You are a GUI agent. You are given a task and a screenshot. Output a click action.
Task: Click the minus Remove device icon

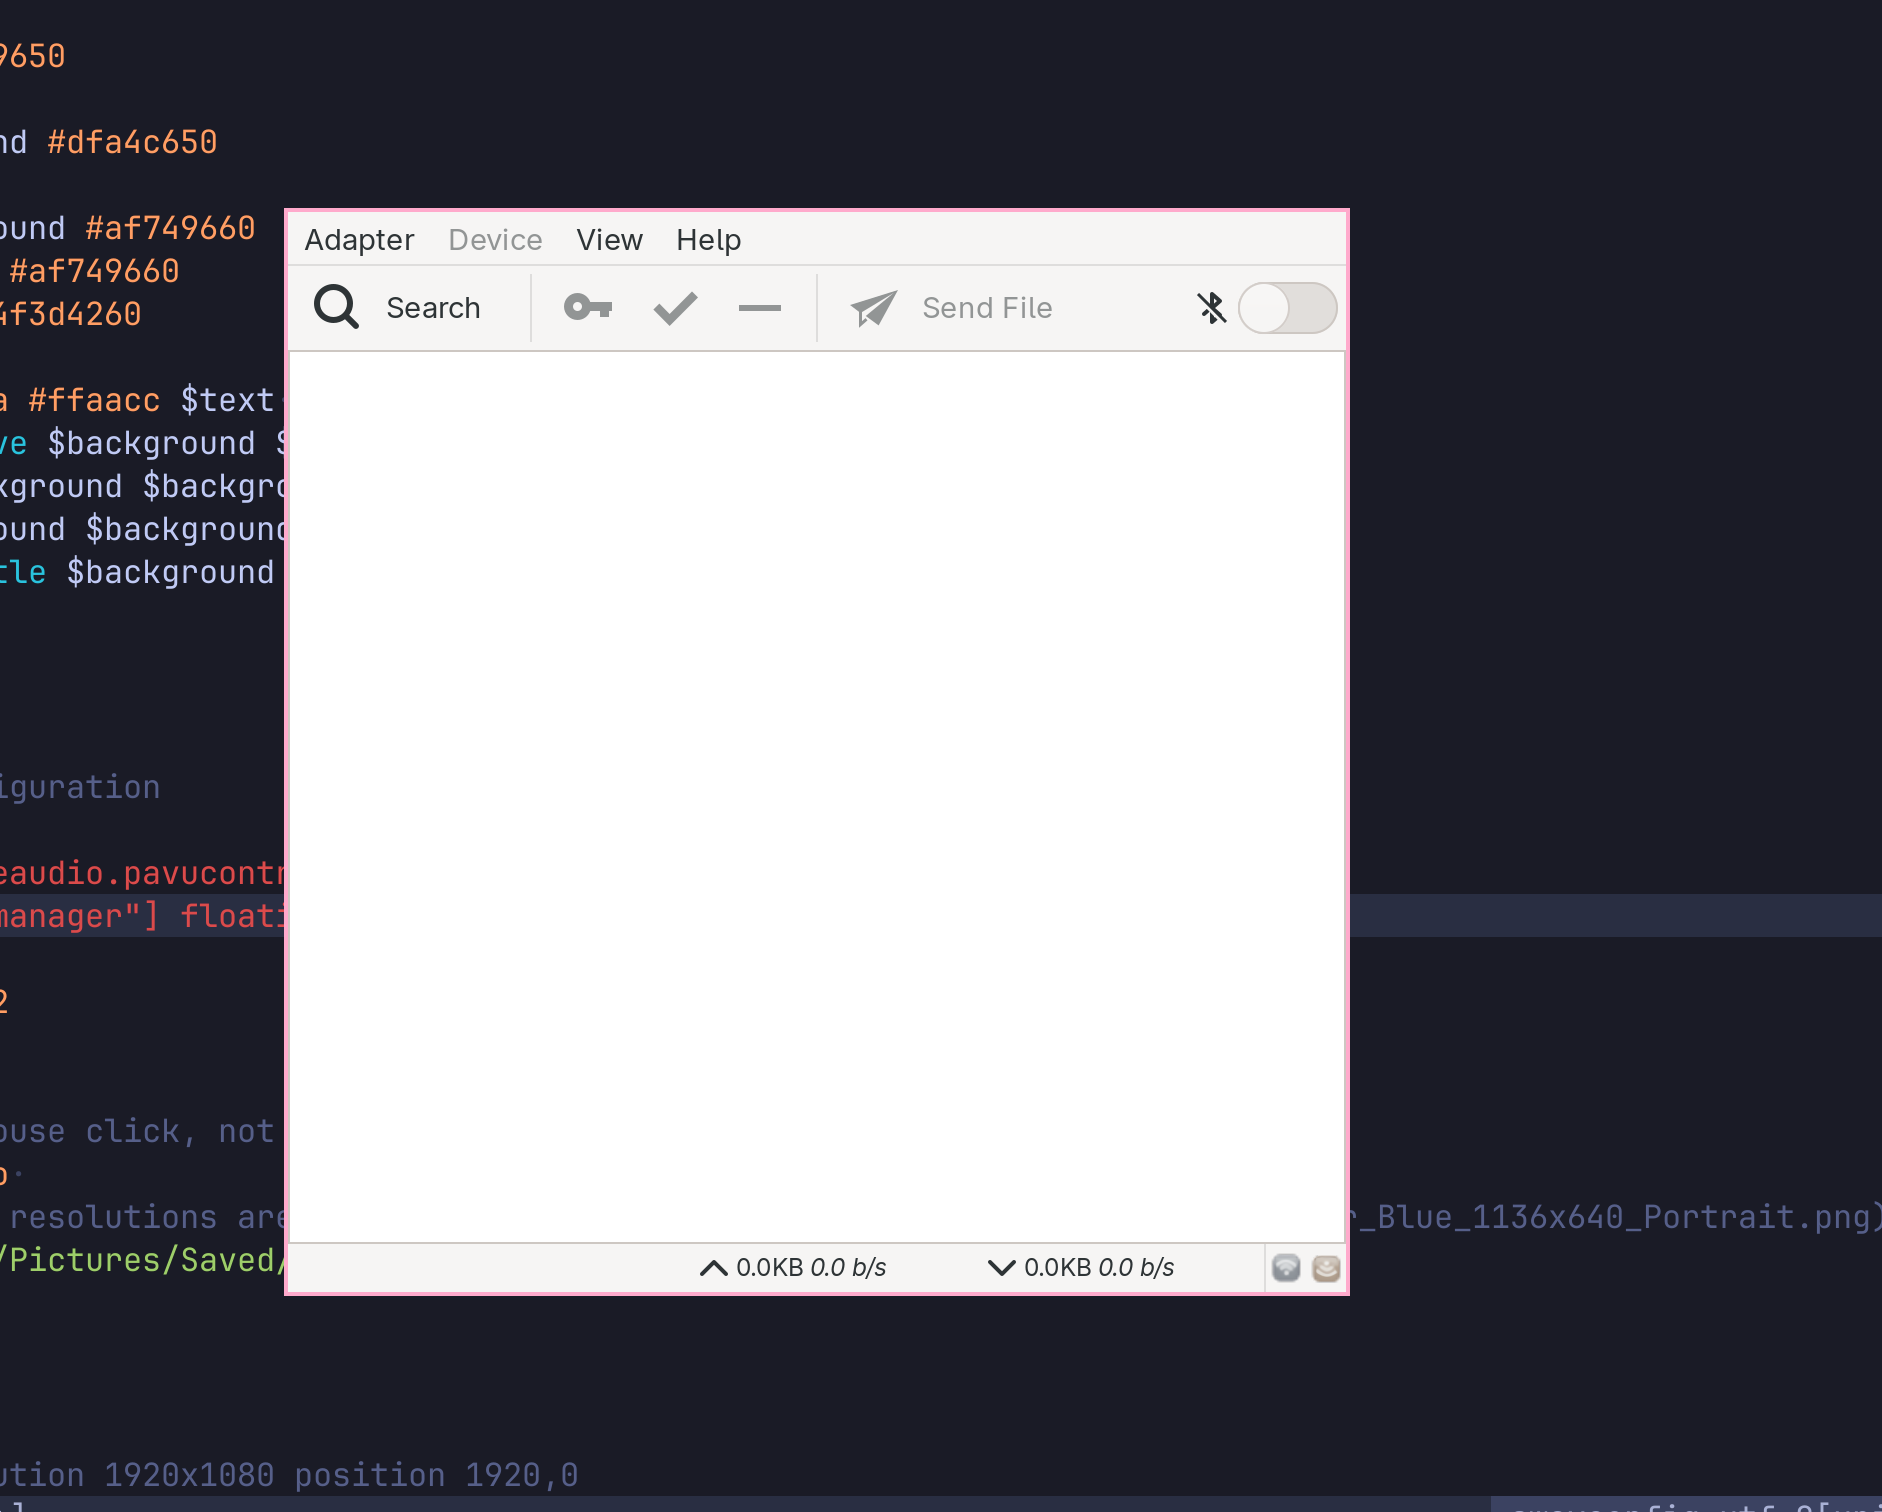pos(760,308)
